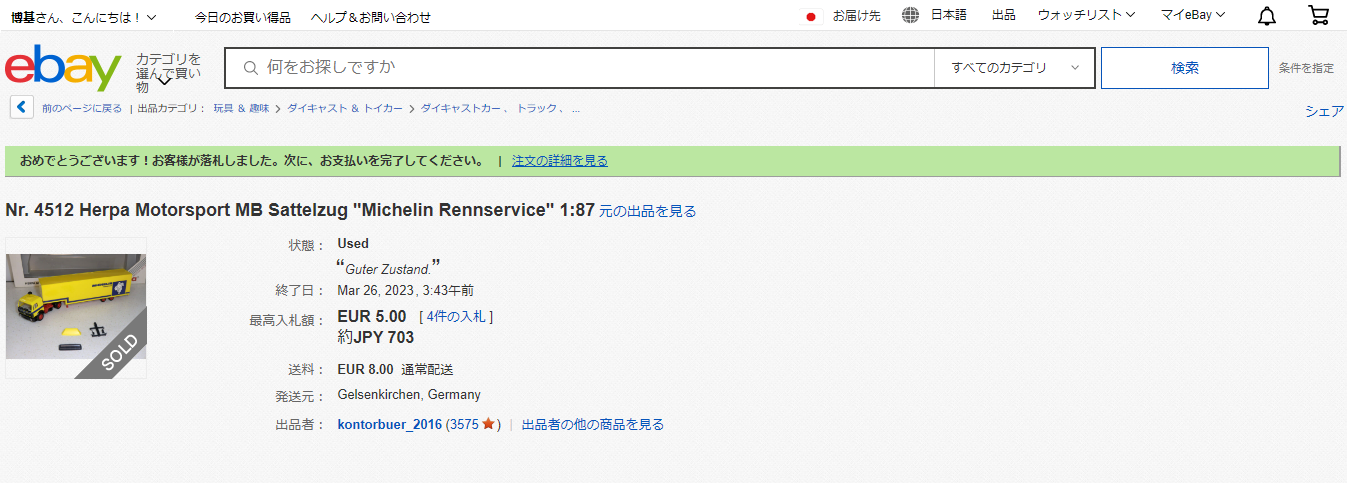Image resolution: width=1347 pixels, height=483 pixels.
Task: Click the Japan flag delivery icon
Action: tap(812, 16)
